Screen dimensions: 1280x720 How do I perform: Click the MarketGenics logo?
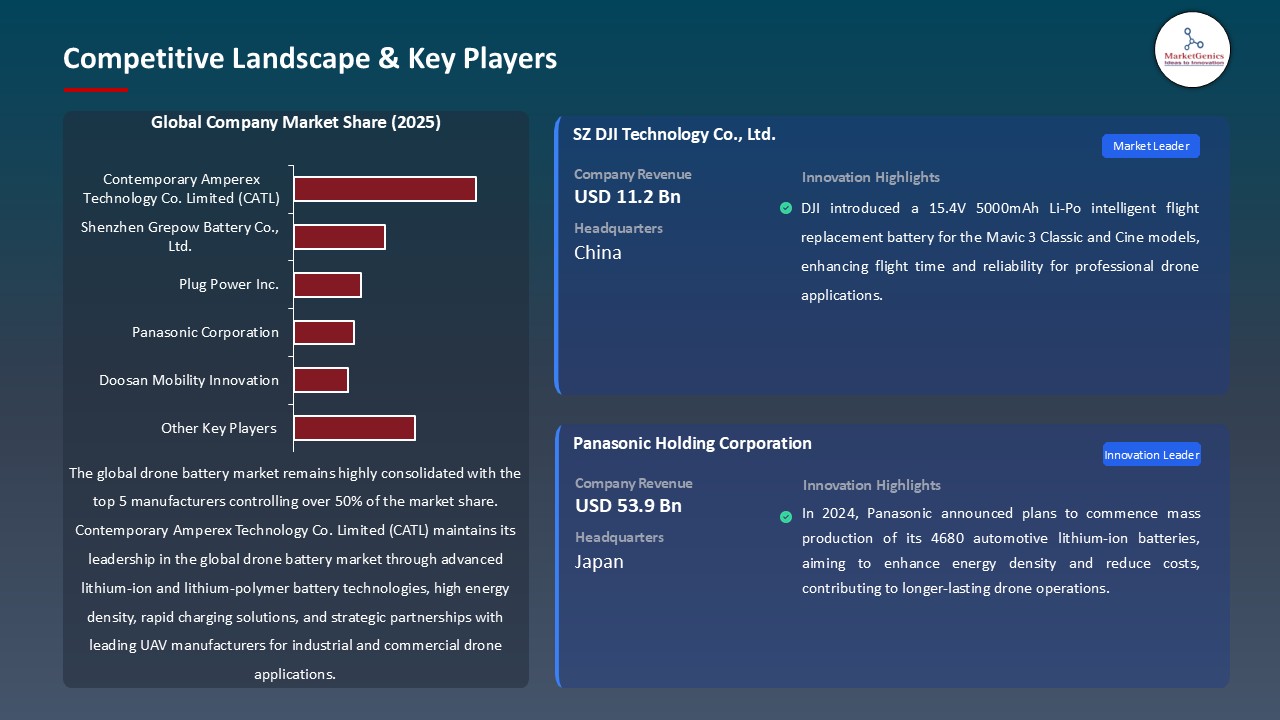pos(1192,49)
